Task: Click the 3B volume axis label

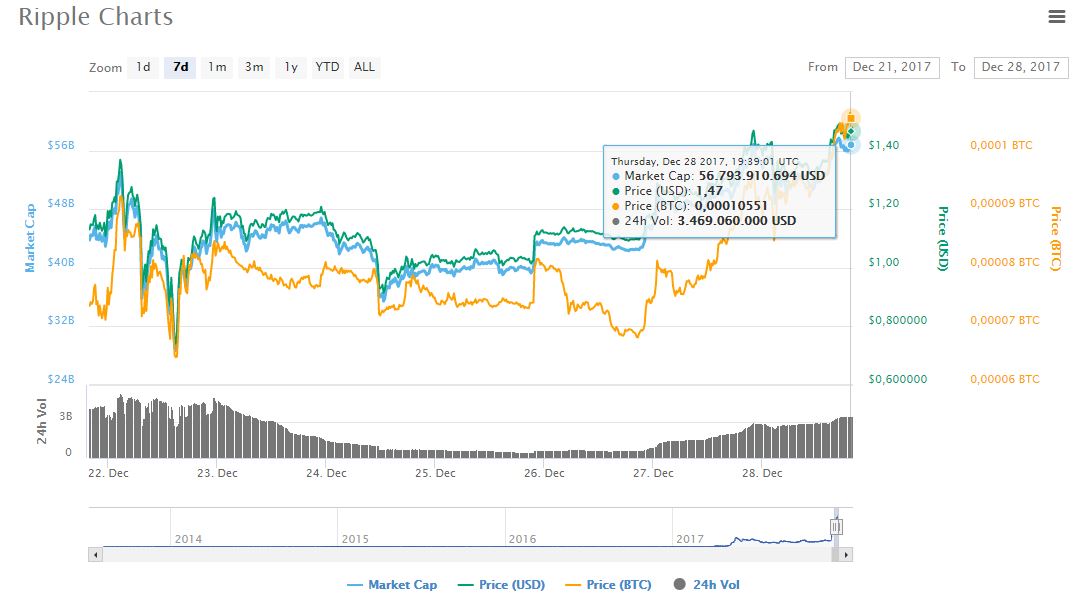Action: [x=65, y=417]
